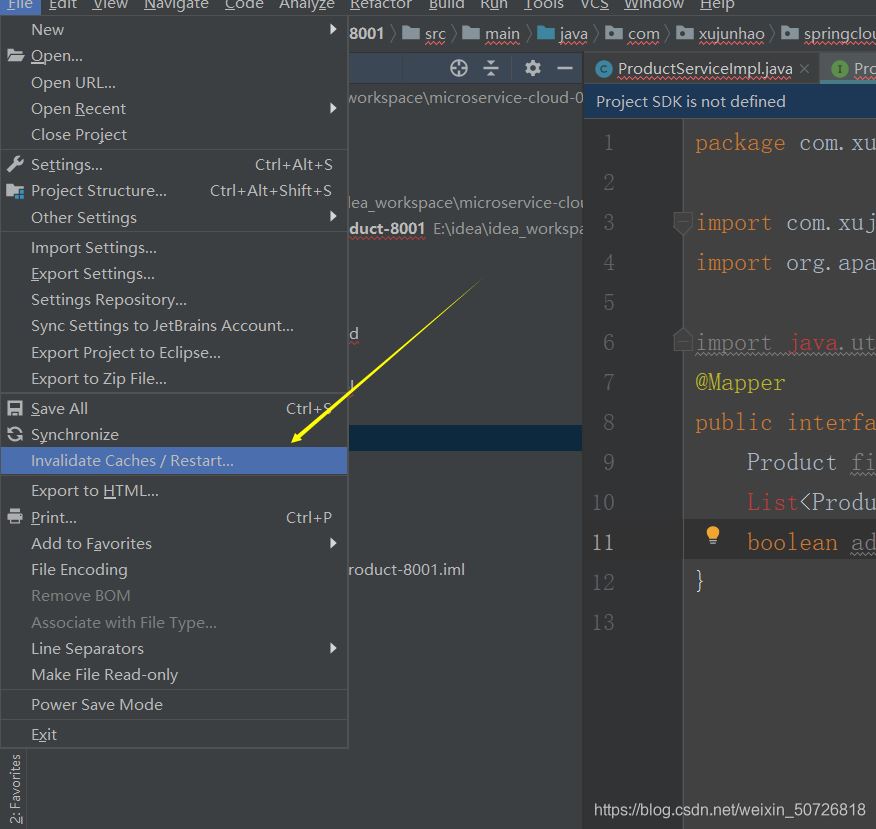The image size is (876, 829).
Task: Click the locate/scroll-from-source crosshair icon
Action: (x=459, y=68)
